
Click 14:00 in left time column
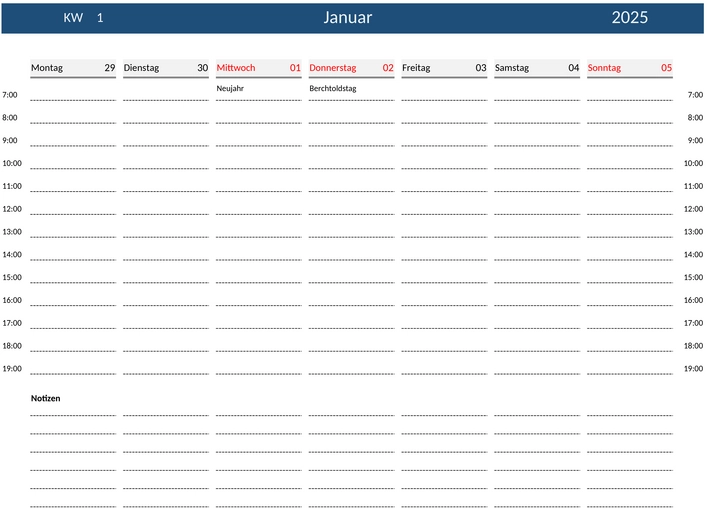click(12, 254)
